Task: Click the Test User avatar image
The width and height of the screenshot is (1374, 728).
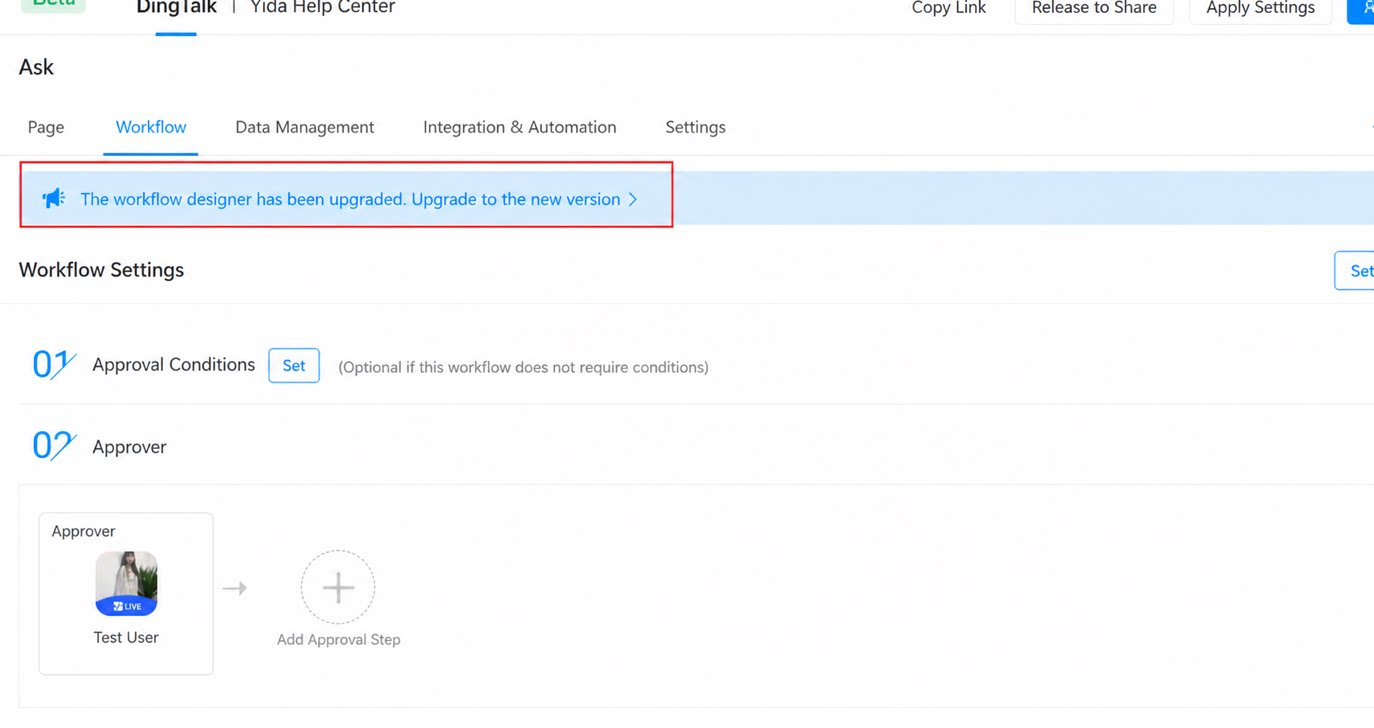Action: [x=126, y=583]
